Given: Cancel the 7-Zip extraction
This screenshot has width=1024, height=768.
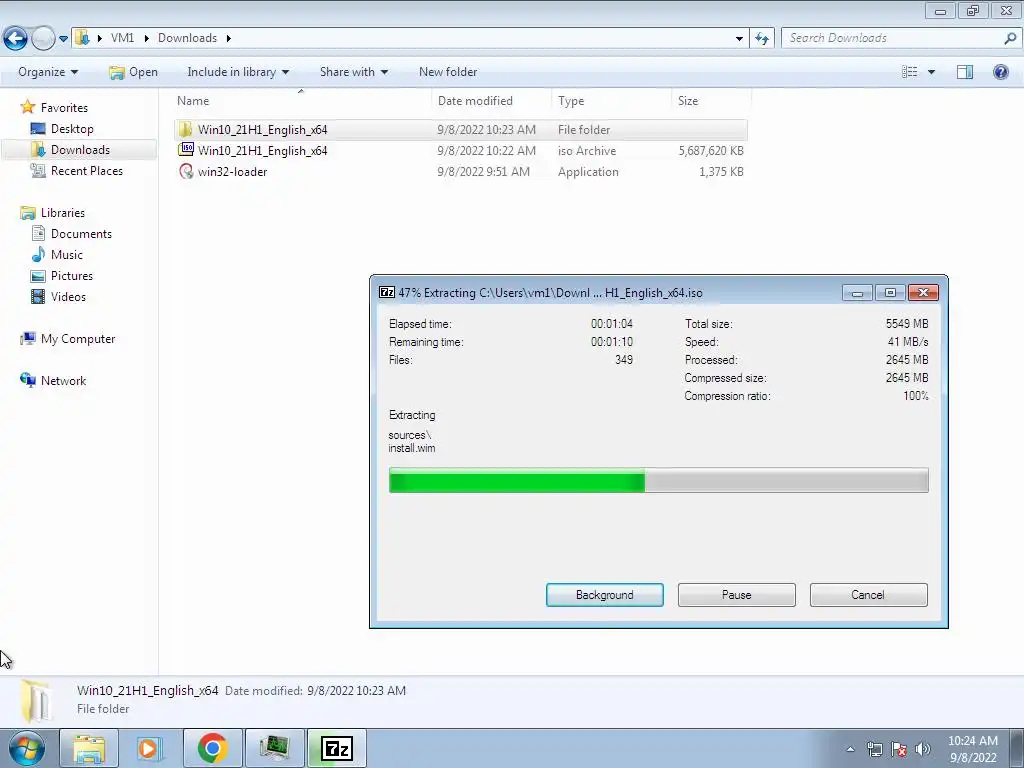Looking at the screenshot, I should pyautogui.click(x=869, y=595).
